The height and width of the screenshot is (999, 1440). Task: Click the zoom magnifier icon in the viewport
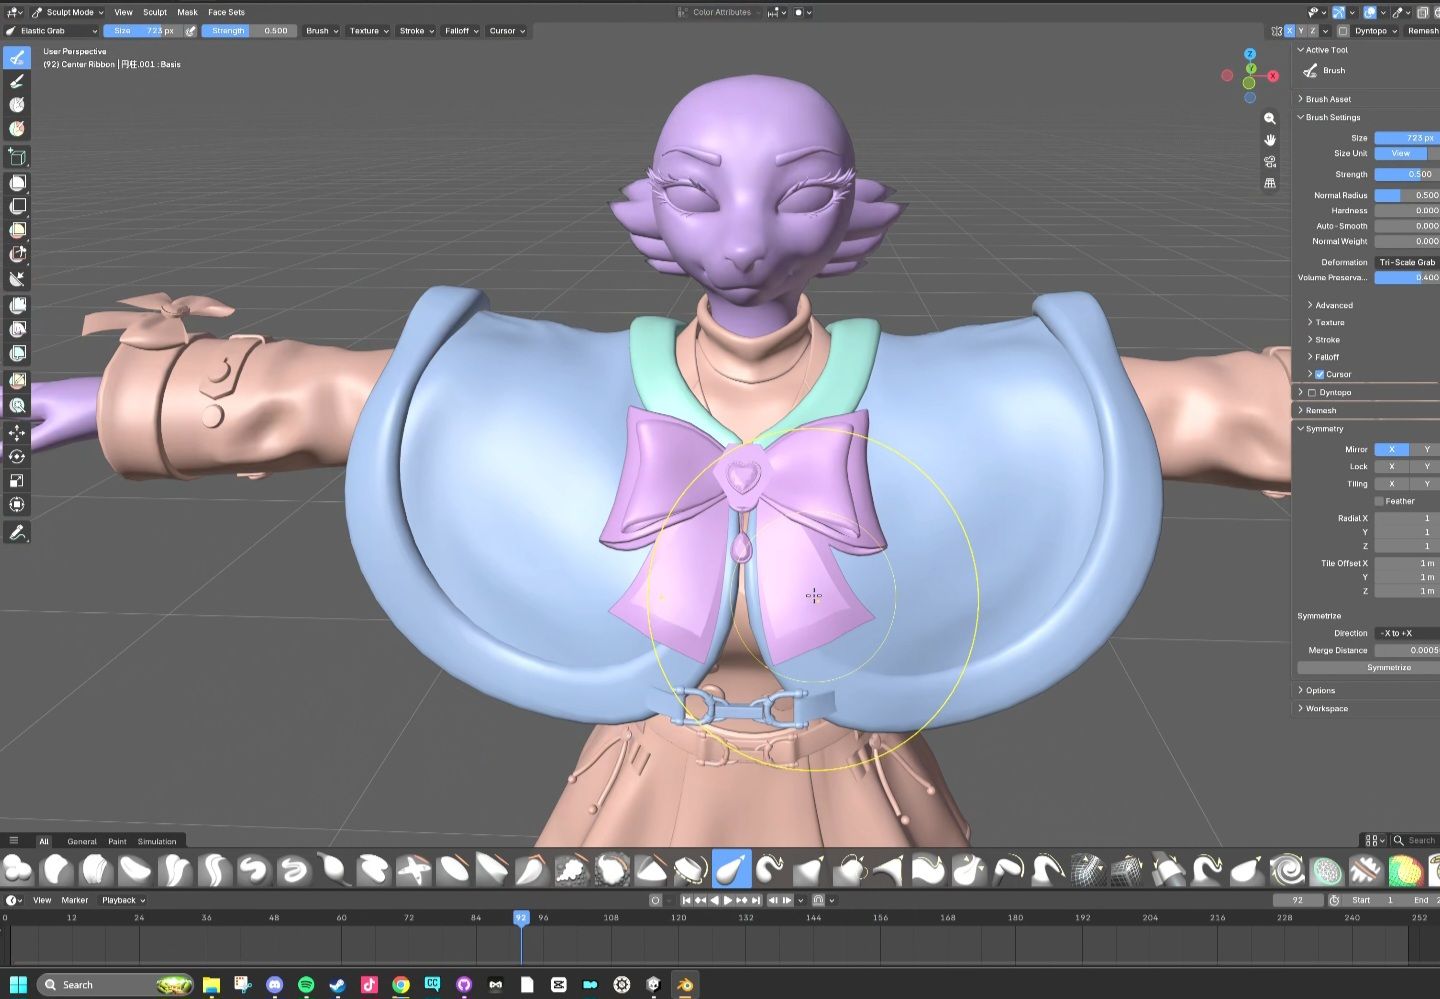[1270, 118]
